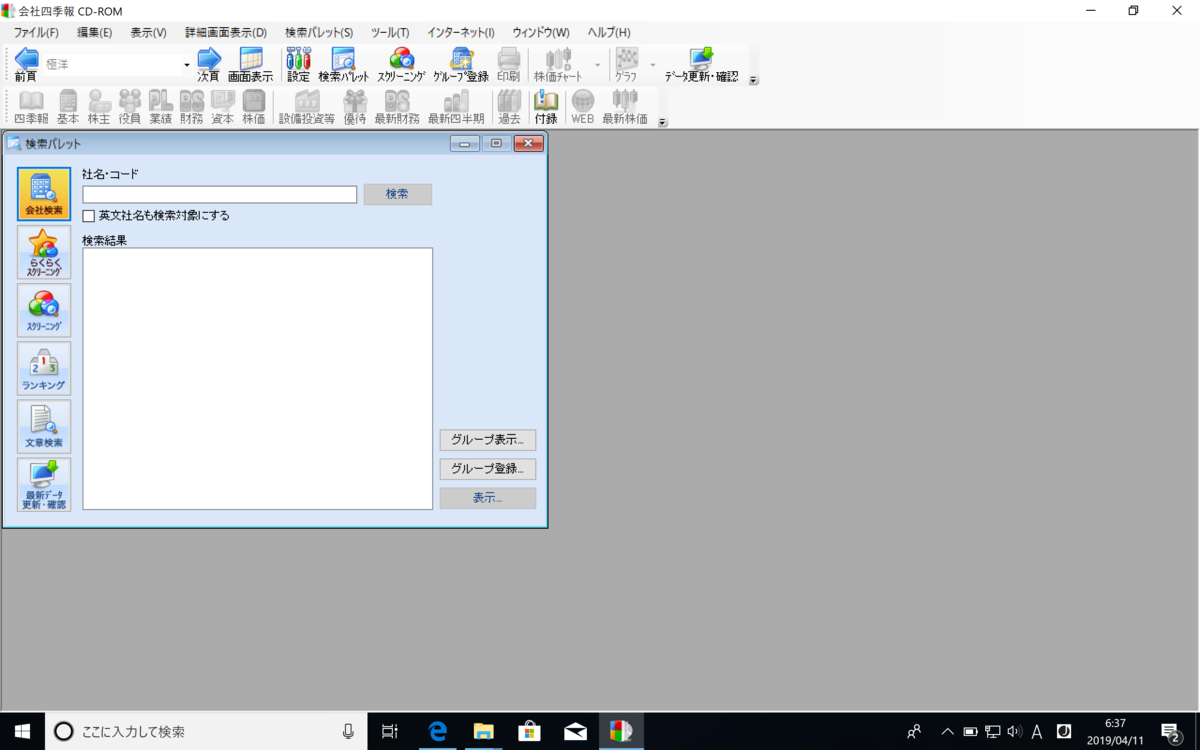Screen dimensions: 1200x750
Task: Open the 最新株価 icon
Action: (x=625, y=107)
